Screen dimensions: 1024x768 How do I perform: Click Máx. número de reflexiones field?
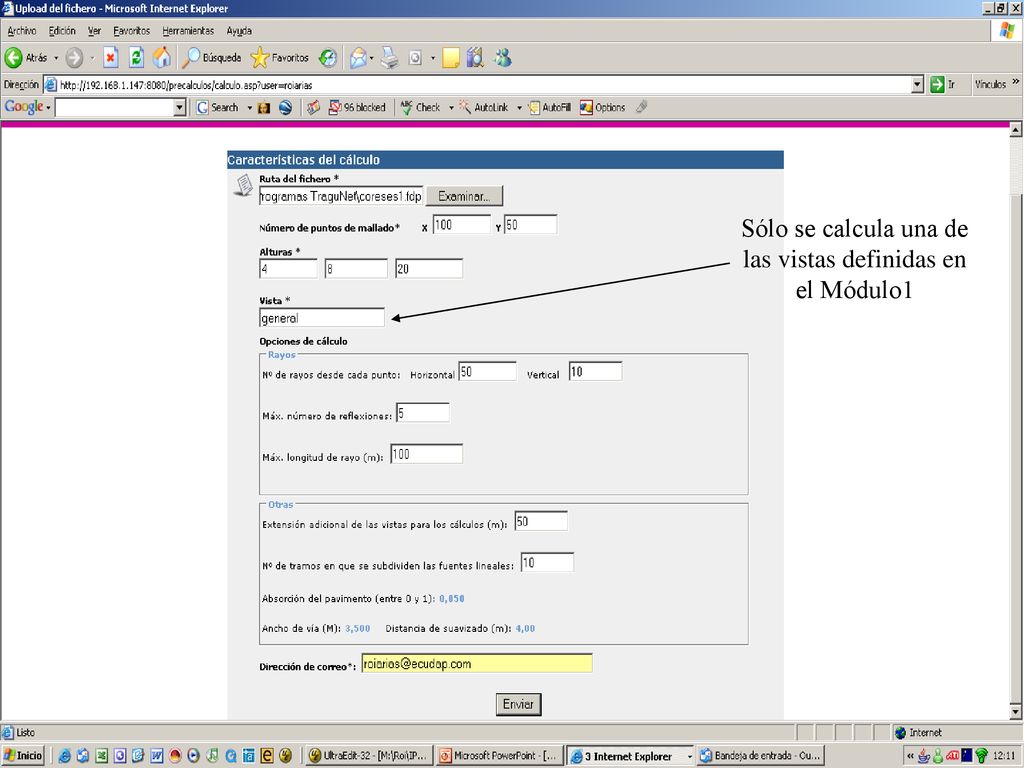tap(423, 413)
